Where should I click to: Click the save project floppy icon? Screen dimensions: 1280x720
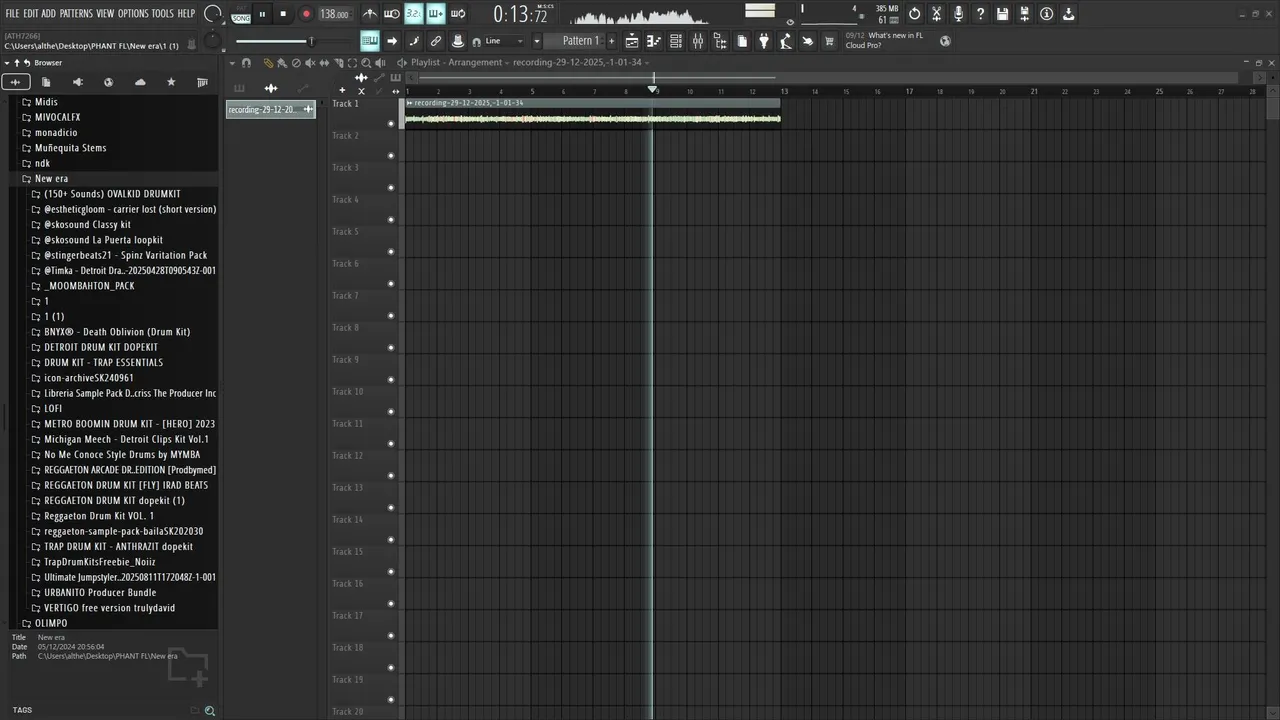[x=1002, y=14]
